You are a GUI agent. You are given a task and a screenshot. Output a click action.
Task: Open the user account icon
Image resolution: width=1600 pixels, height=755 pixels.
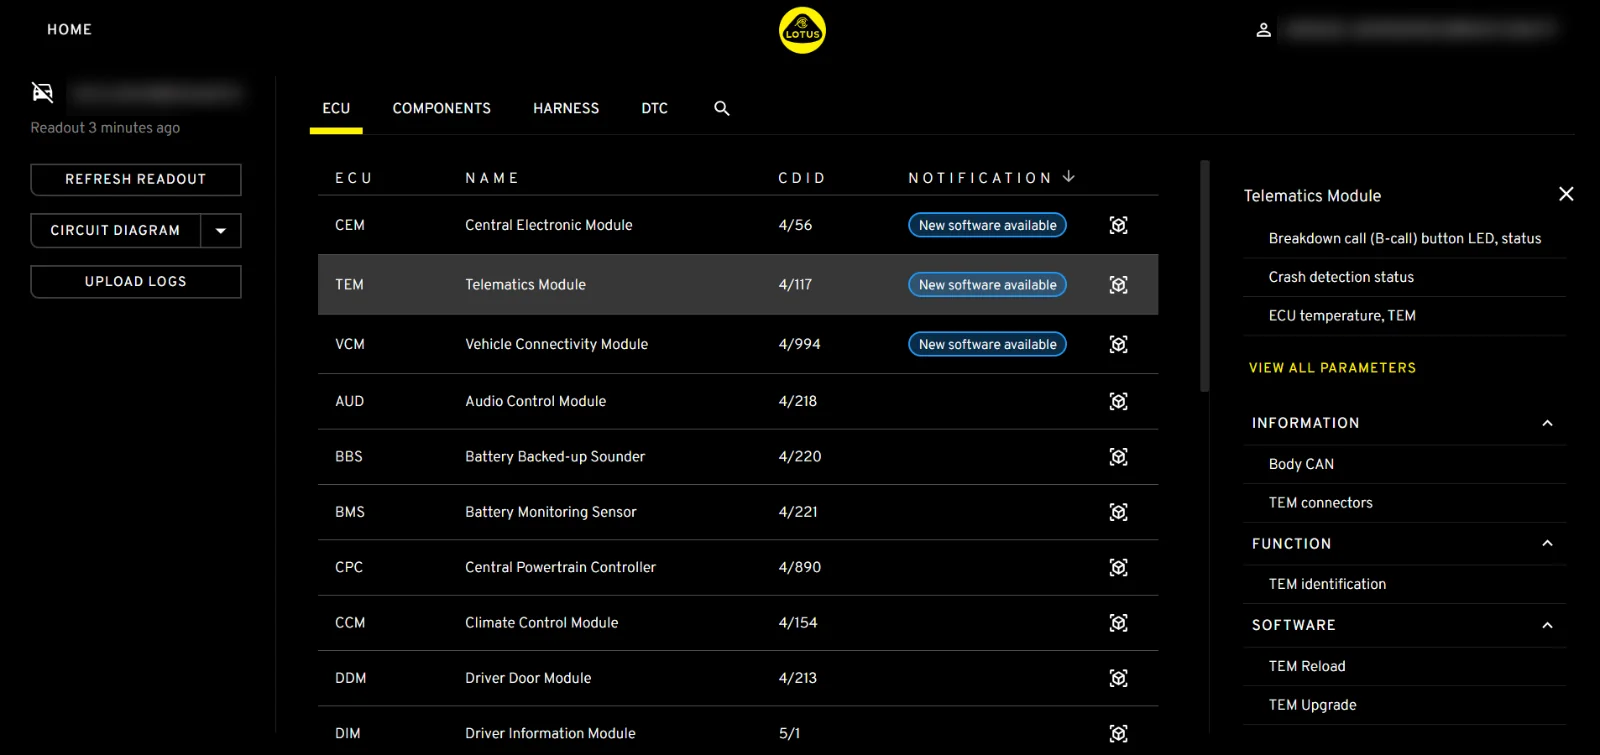point(1263,30)
